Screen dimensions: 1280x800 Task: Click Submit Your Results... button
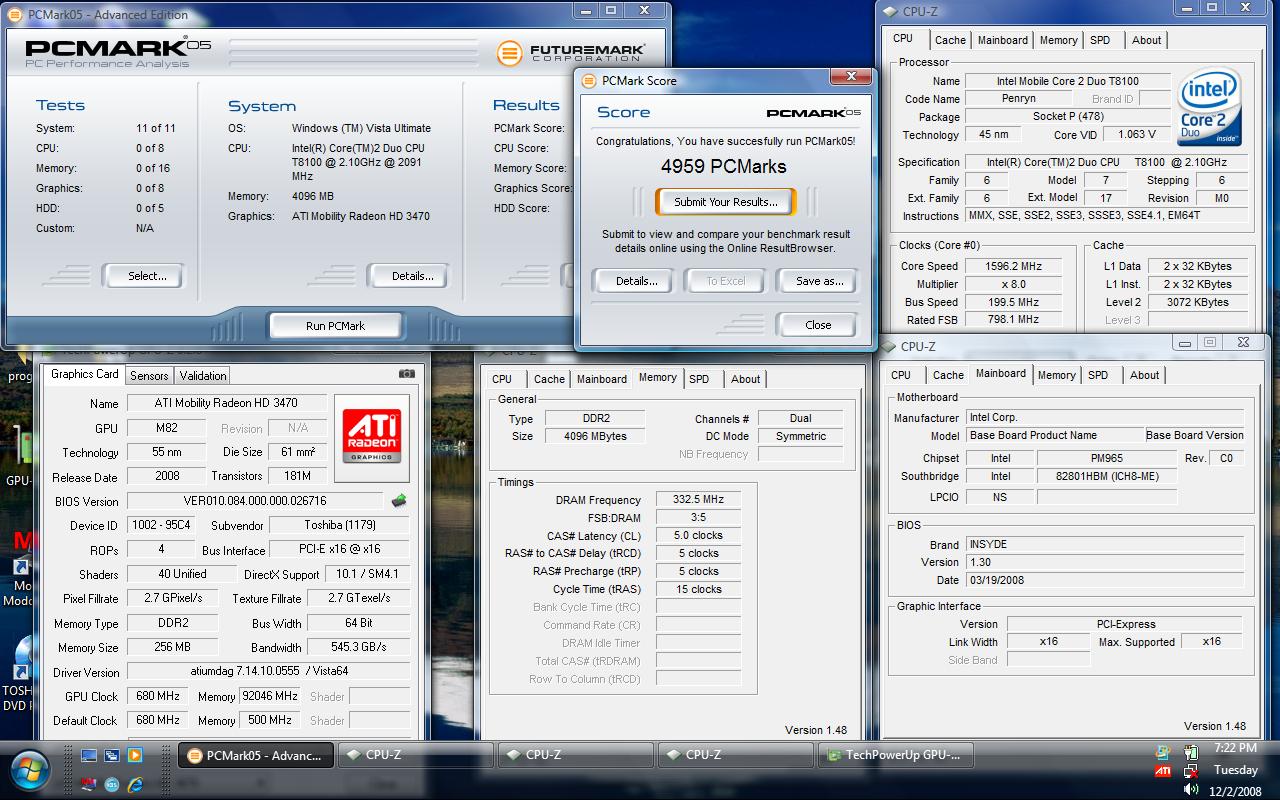point(725,201)
